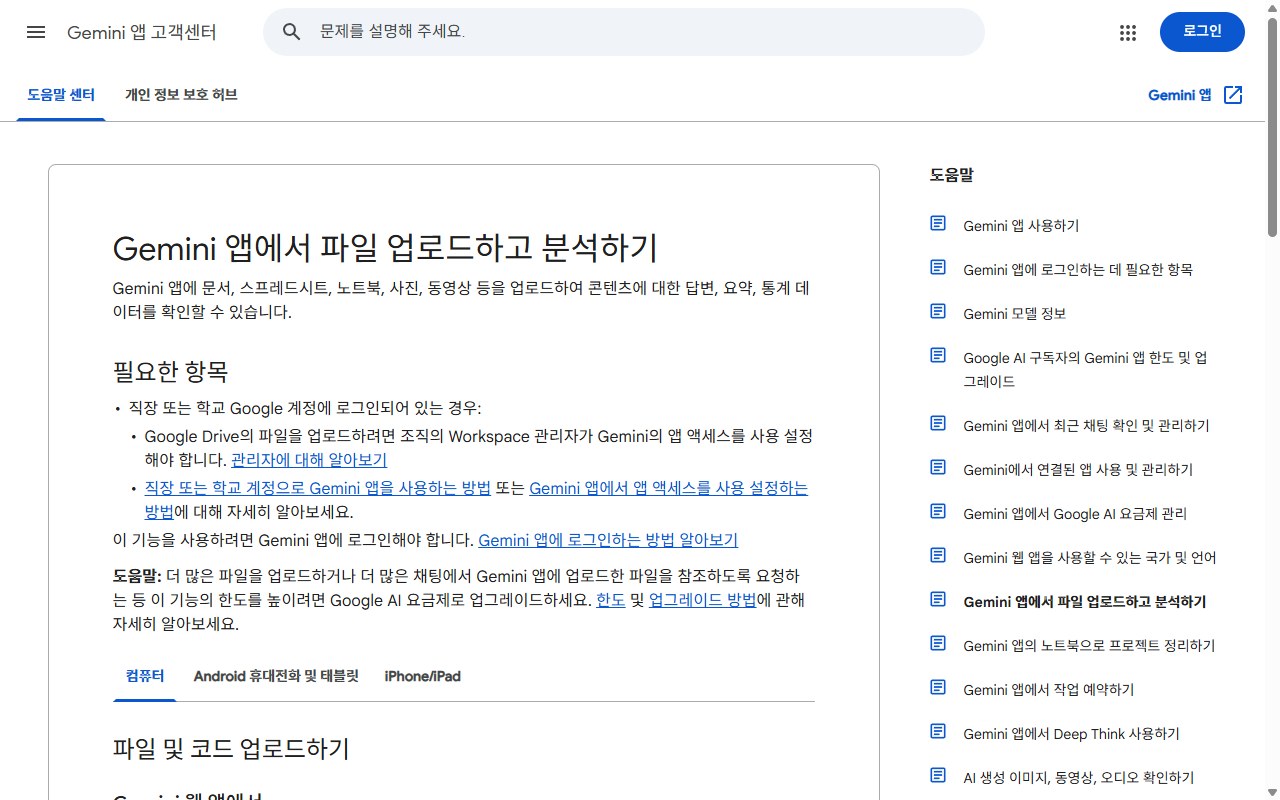Open sidebar article Gemini 앱에서 Google AI 요금제 관리

pyautogui.click(x=1075, y=513)
